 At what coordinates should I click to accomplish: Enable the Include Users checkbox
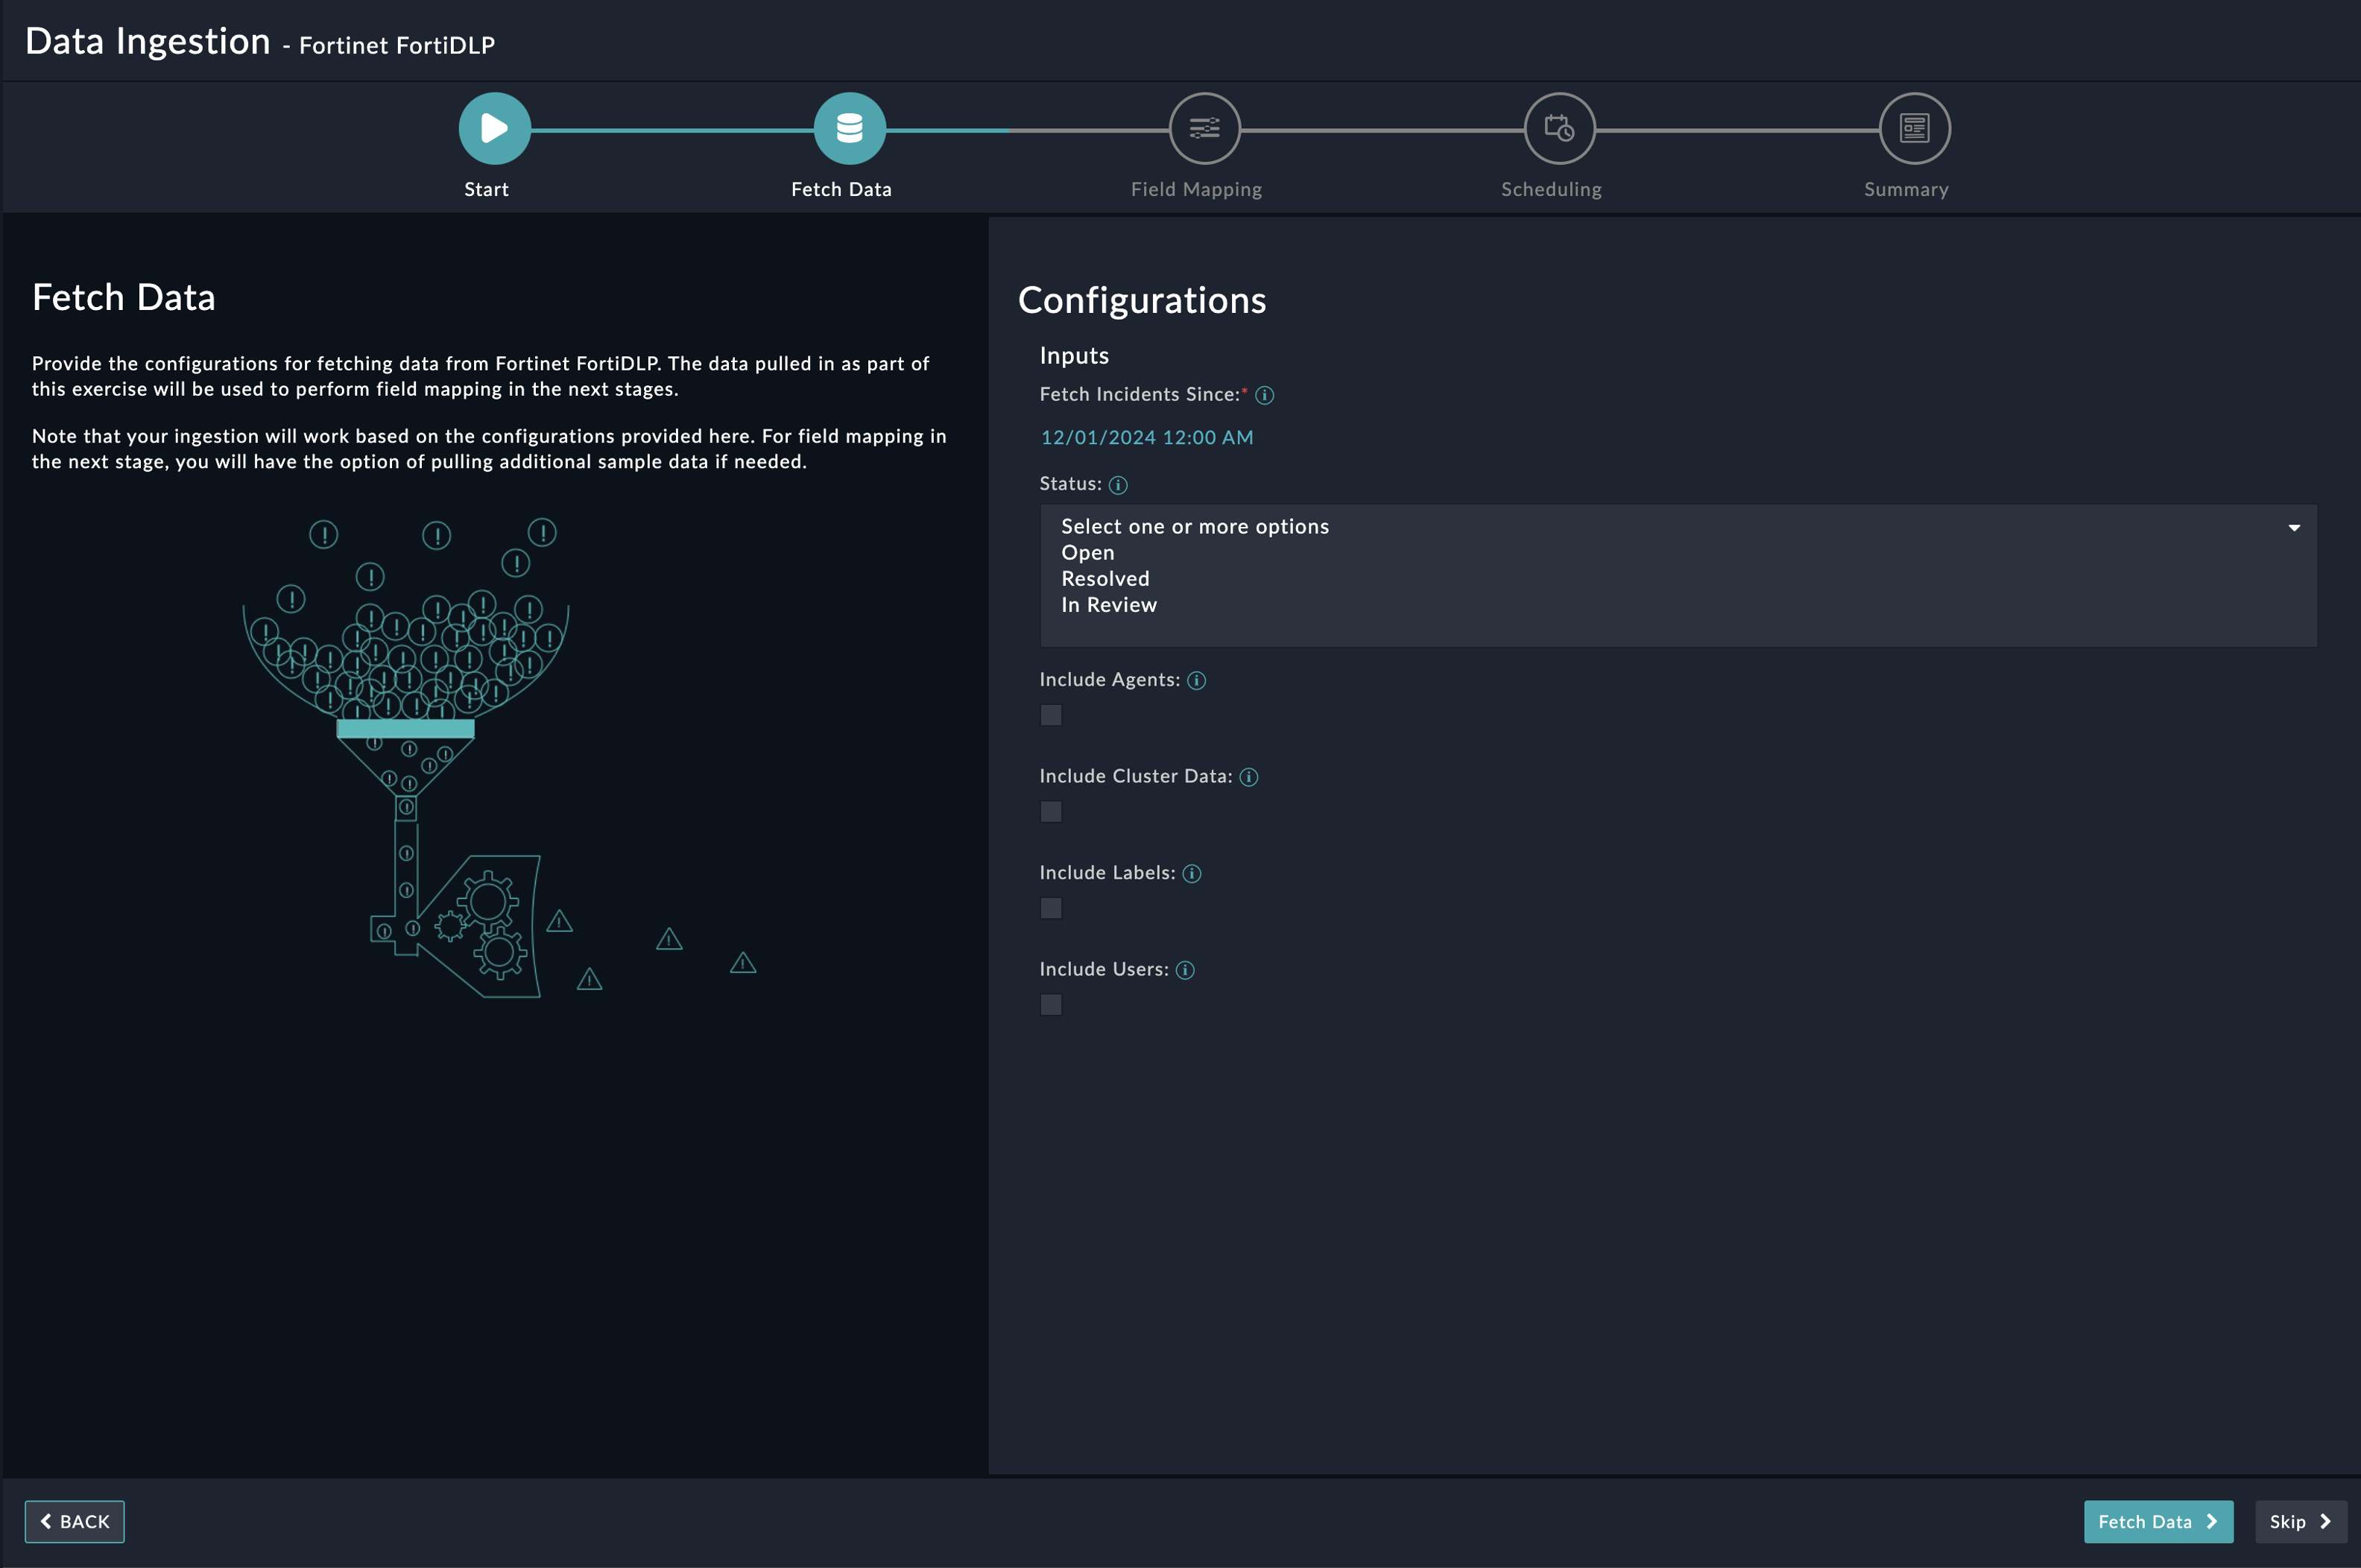coord(1051,1004)
